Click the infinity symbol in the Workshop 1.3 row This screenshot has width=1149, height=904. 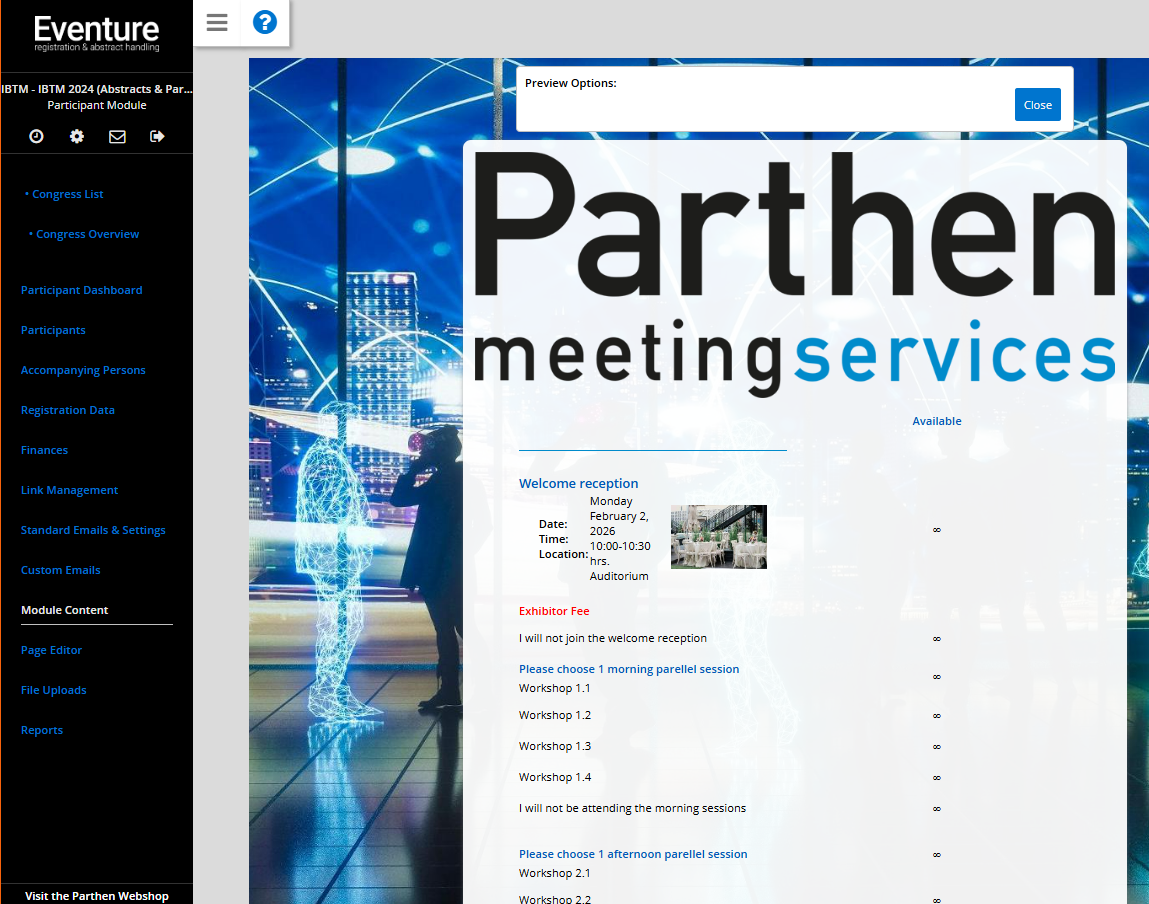936,746
